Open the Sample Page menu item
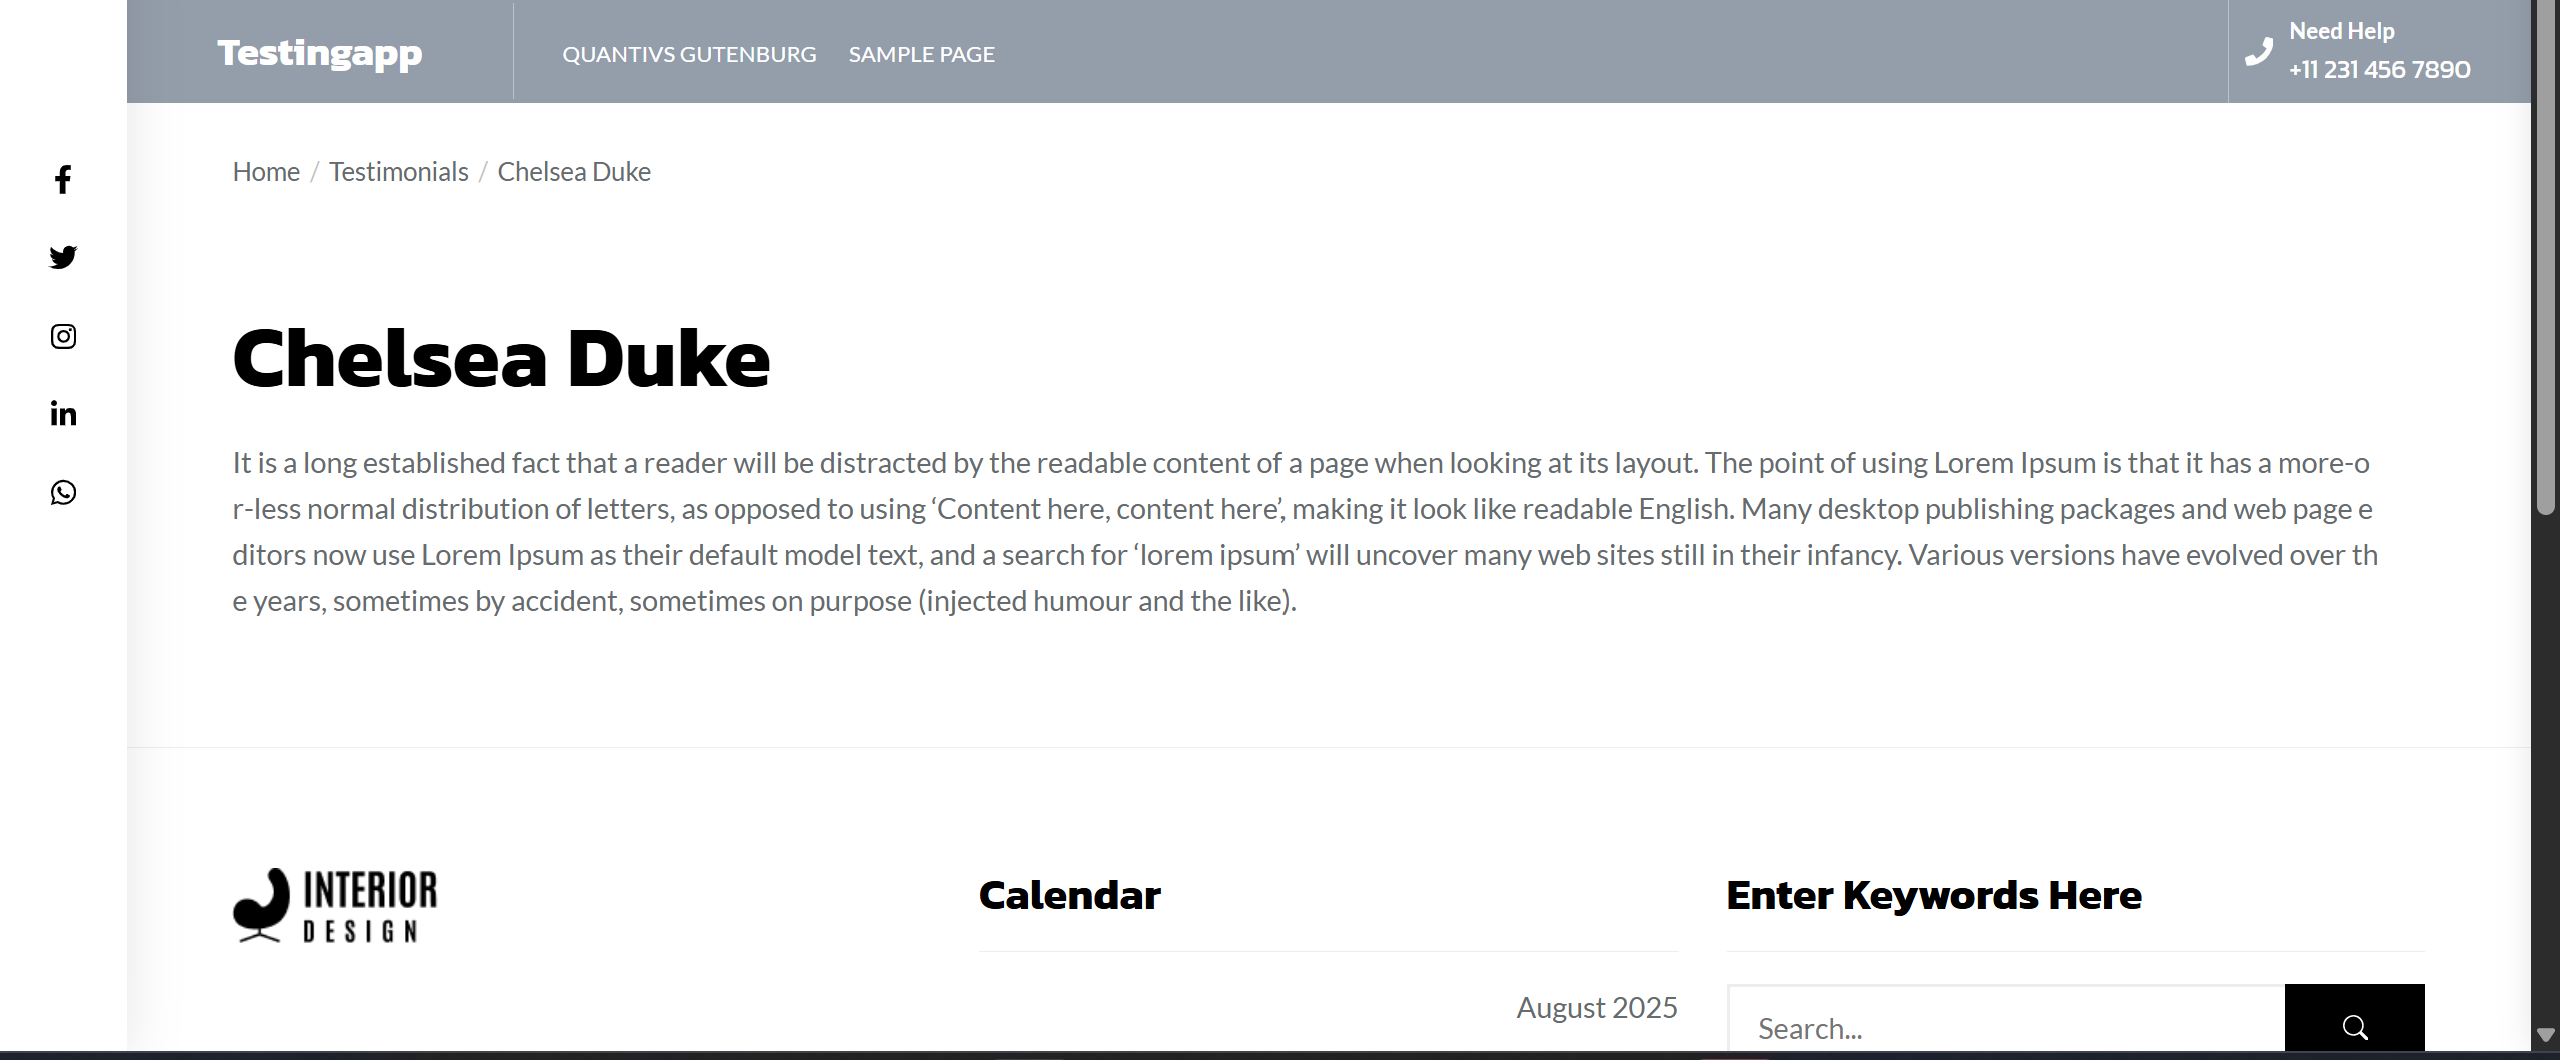Image resolution: width=2560 pixels, height=1060 pixels. pyautogui.click(x=921, y=54)
